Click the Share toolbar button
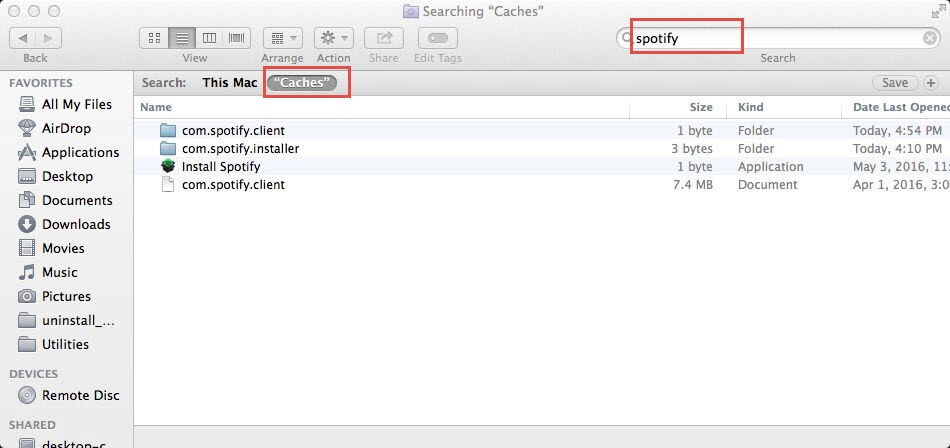 pos(384,38)
